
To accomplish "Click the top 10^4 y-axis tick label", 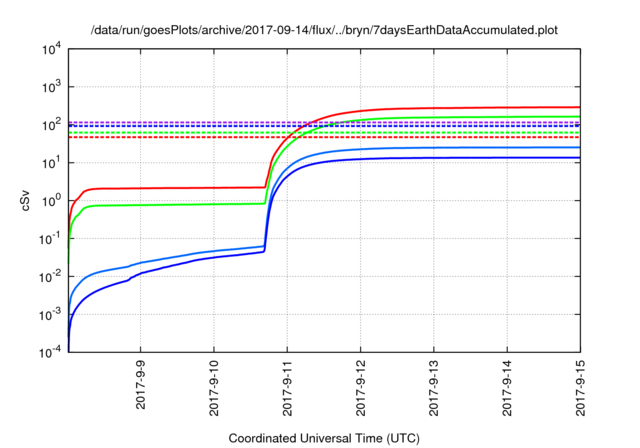I will pyautogui.click(x=49, y=49).
